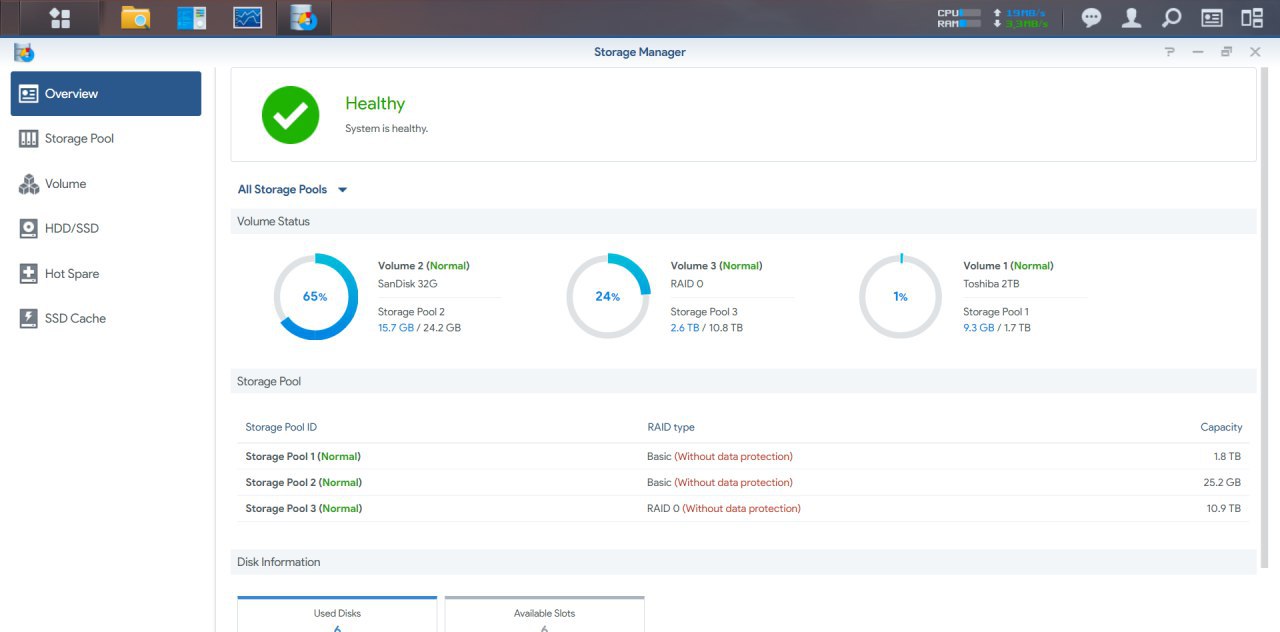The image size is (1280, 632).
Task: Open the HDD/SSD section
Action: point(71,229)
